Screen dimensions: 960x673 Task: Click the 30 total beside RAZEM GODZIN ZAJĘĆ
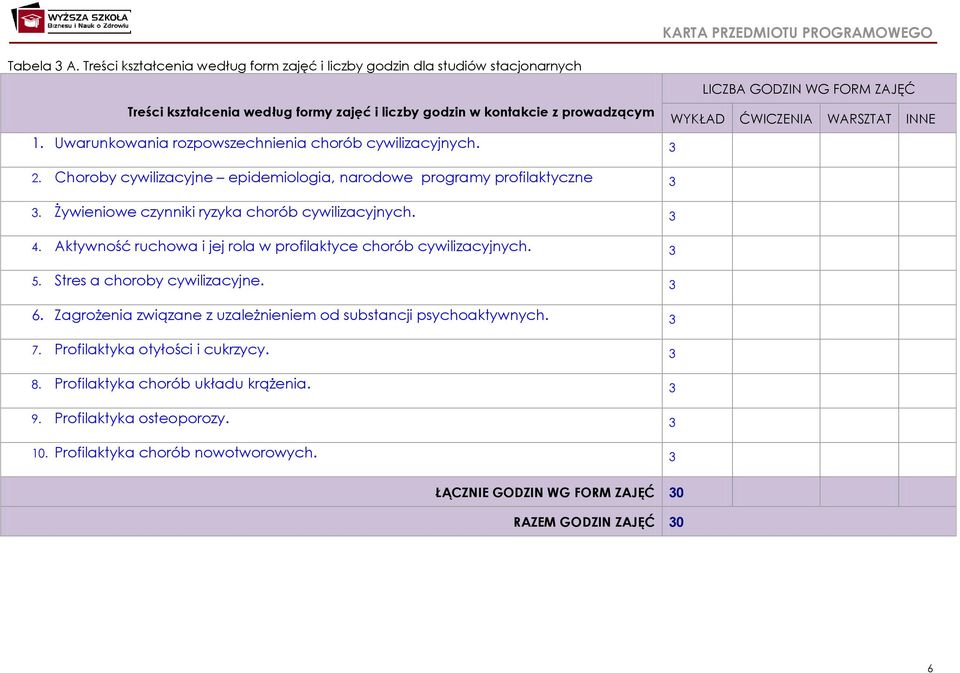(676, 522)
